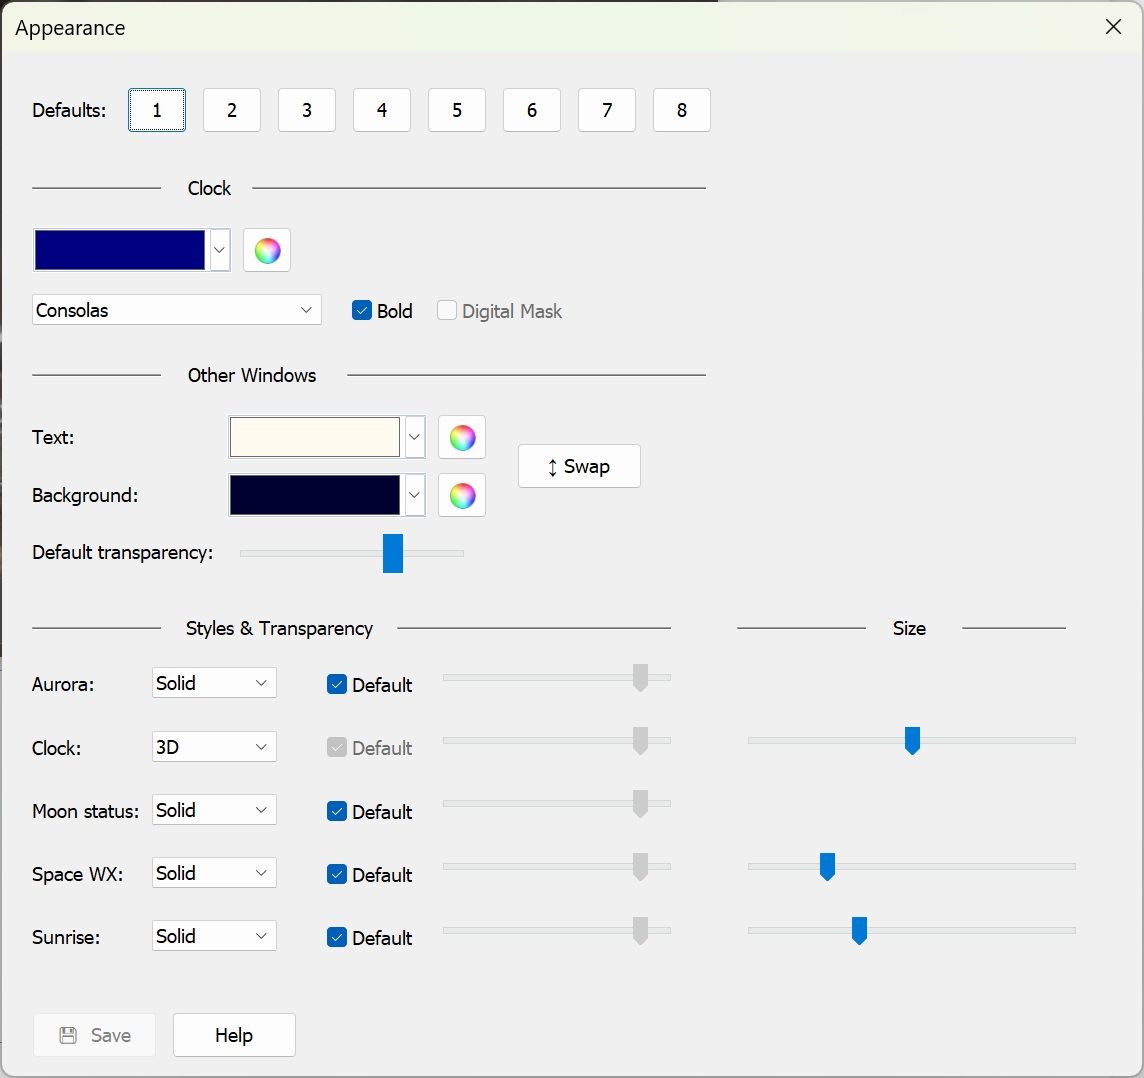Open the Clock style dropdown showing 3D
1144x1078 pixels.
point(214,747)
